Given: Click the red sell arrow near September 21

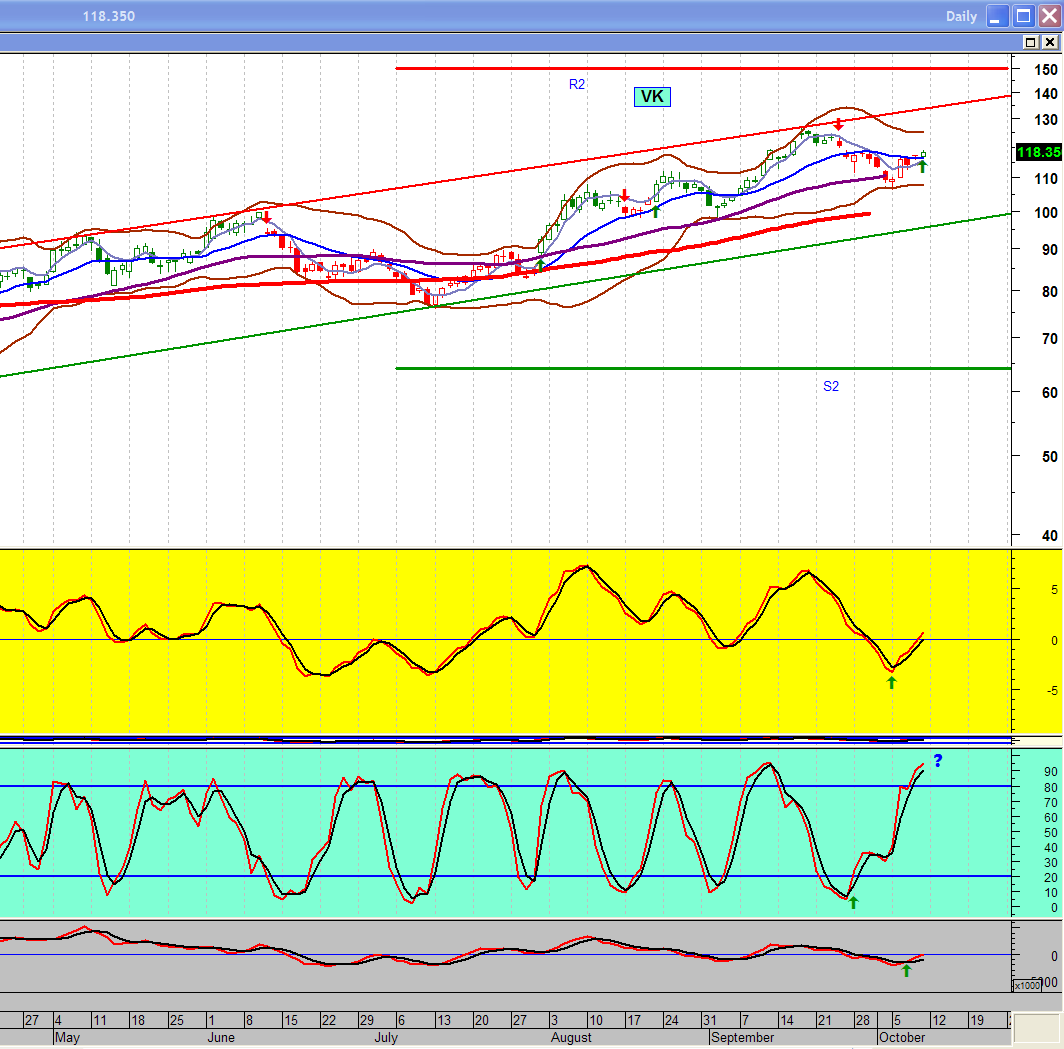Looking at the screenshot, I should (x=839, y=124).
